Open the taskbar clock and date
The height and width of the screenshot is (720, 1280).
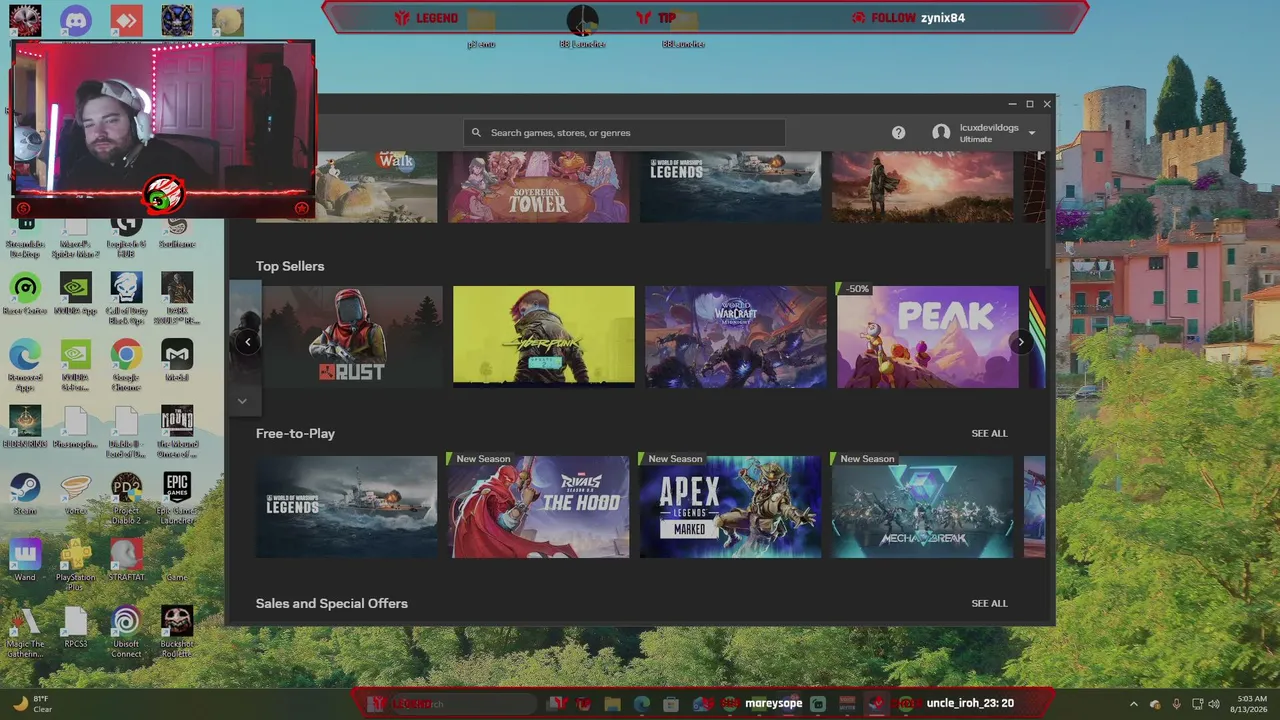pyautogui.click(x=1251, y=704)
